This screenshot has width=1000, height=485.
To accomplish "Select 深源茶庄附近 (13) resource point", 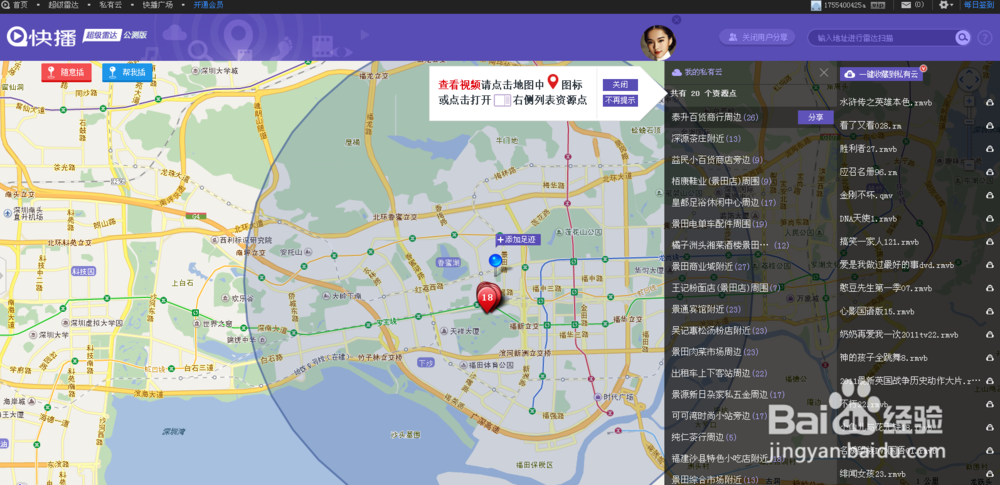I will click(x=705, y=138).
